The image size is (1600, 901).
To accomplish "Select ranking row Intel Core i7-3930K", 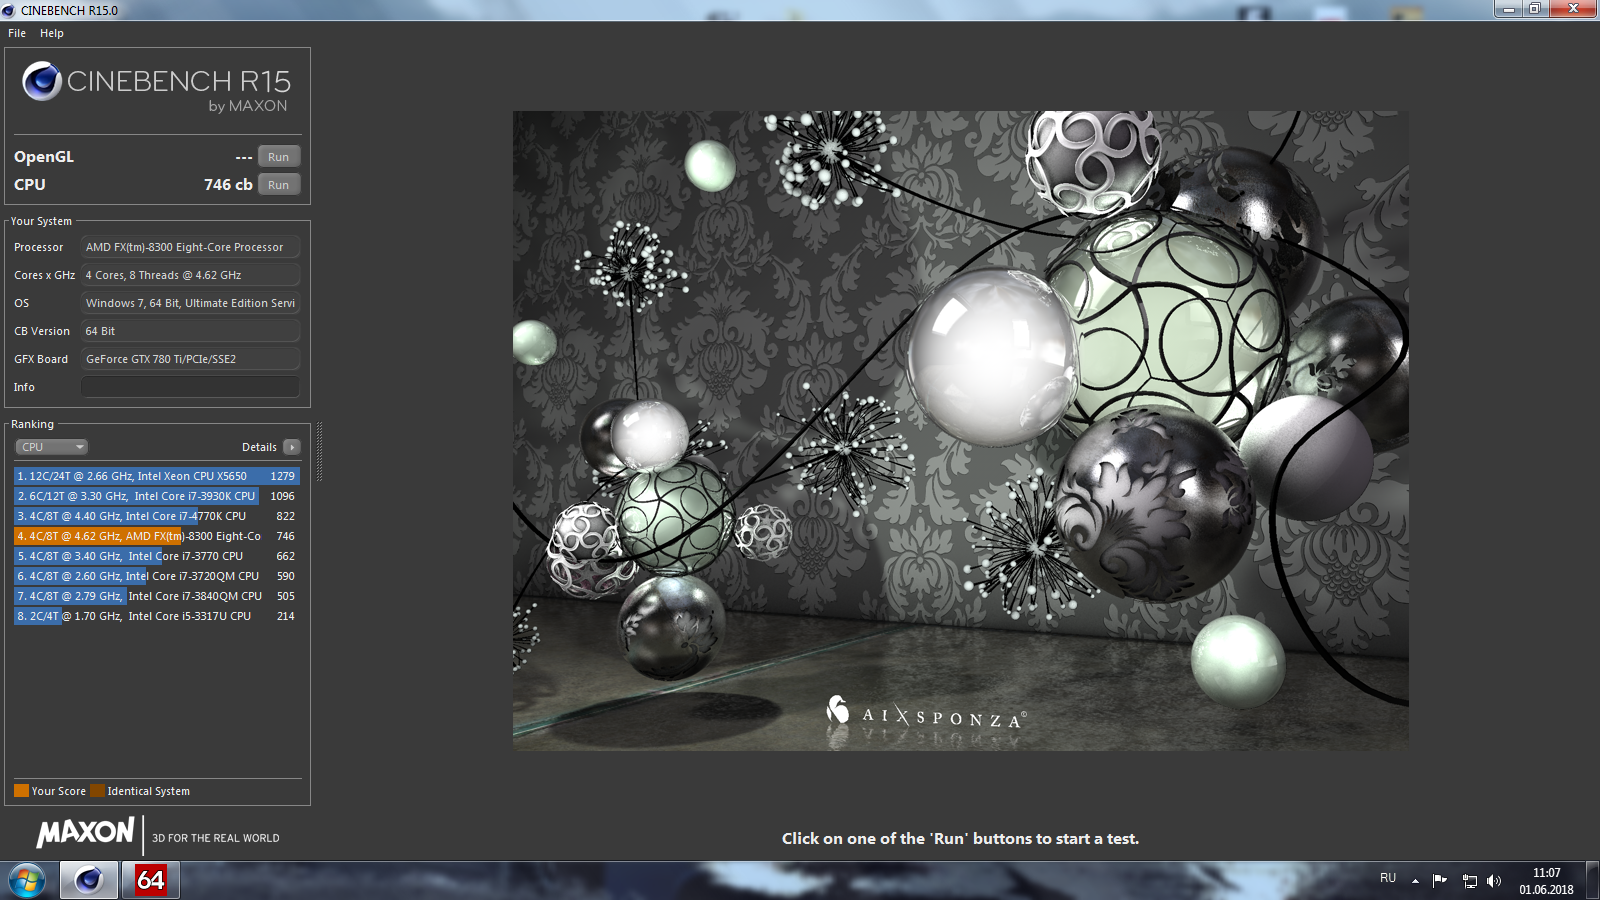I will (x=157, y=496).
